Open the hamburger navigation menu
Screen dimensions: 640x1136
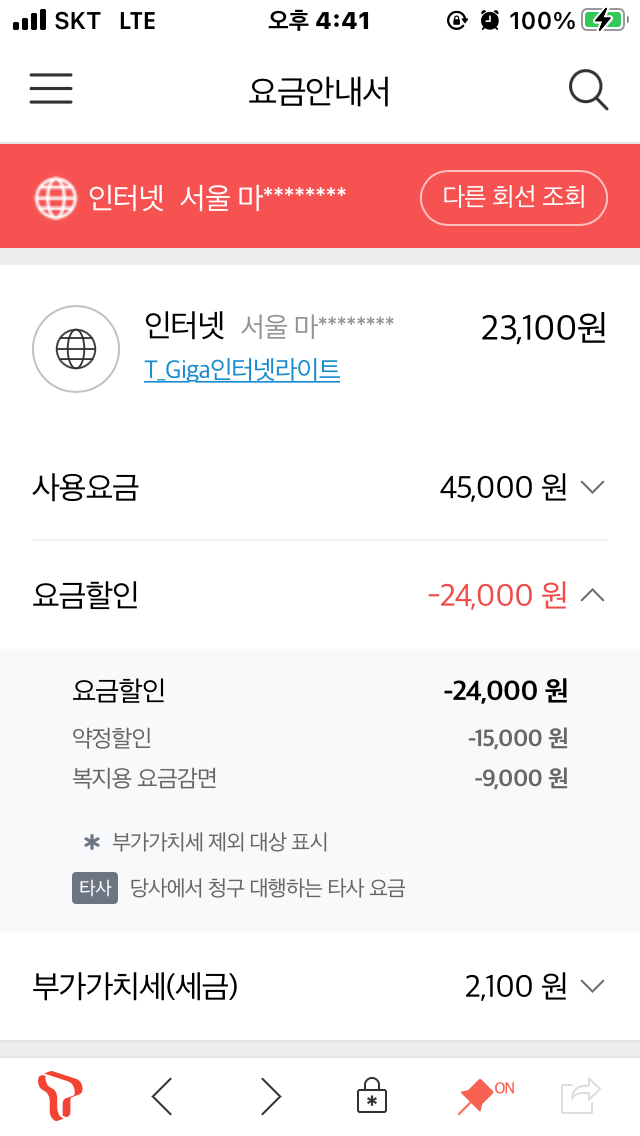tap(50, 89)
